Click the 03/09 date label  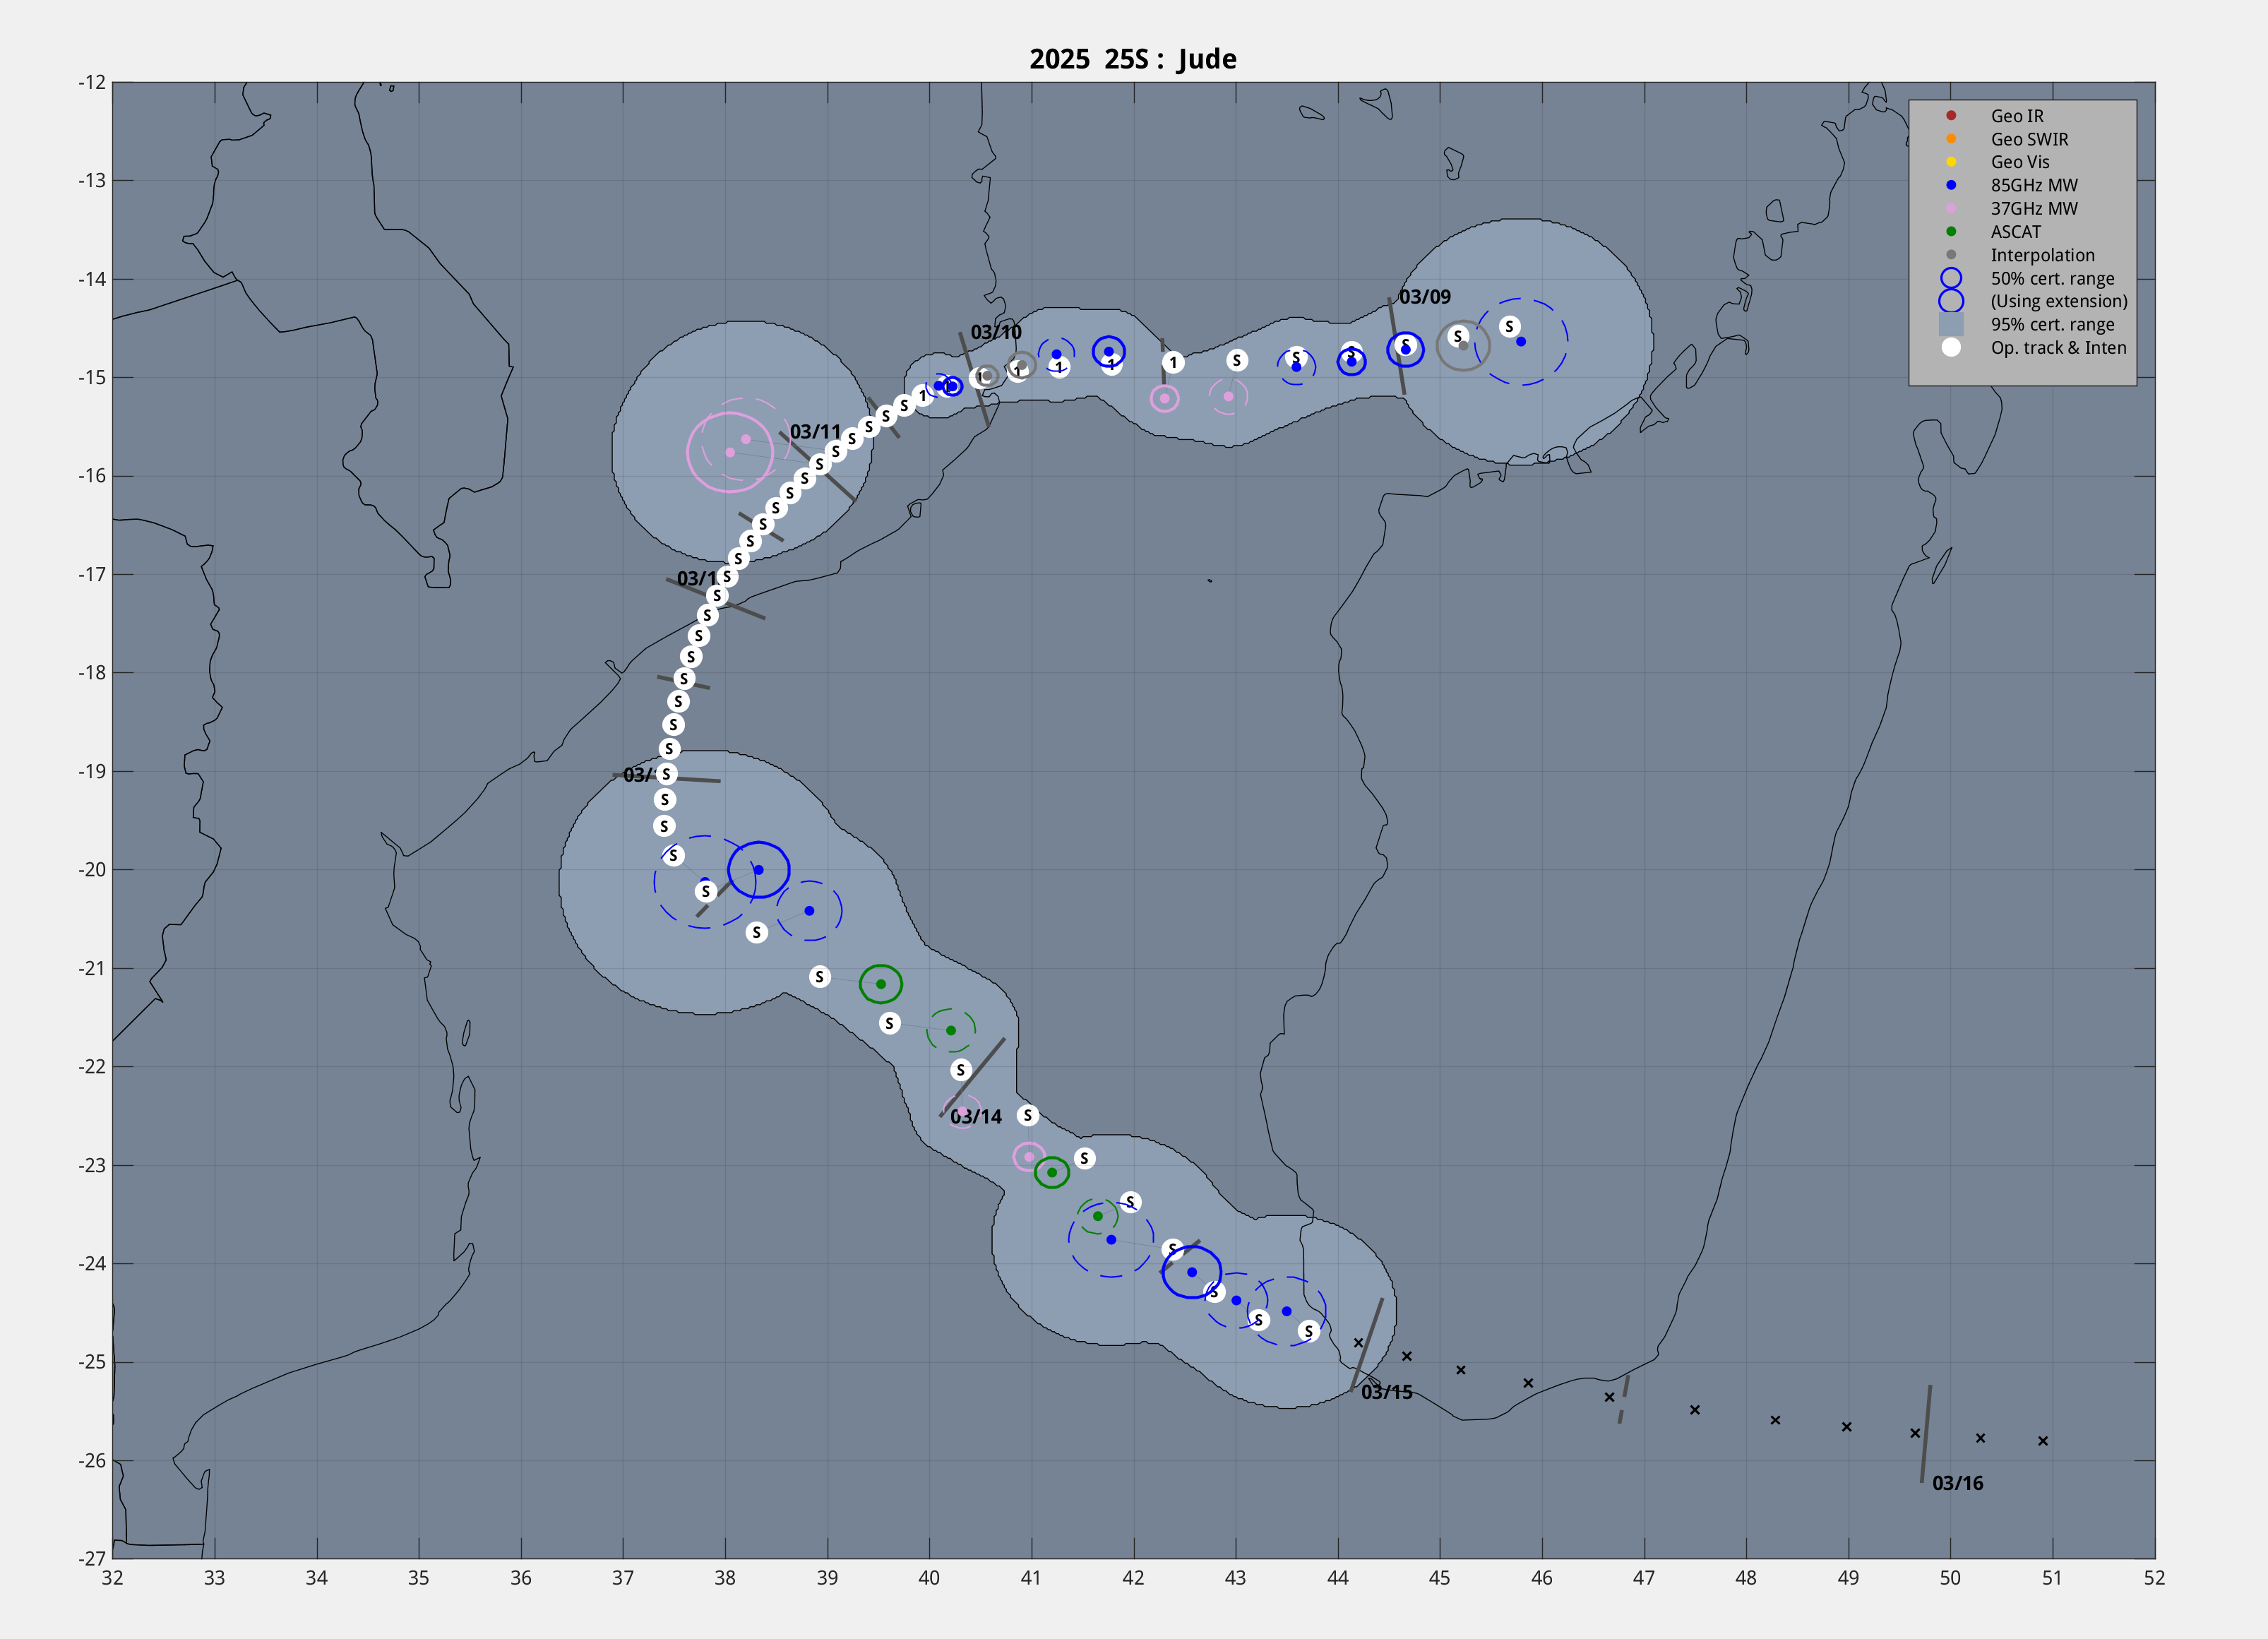(1424, 297)
